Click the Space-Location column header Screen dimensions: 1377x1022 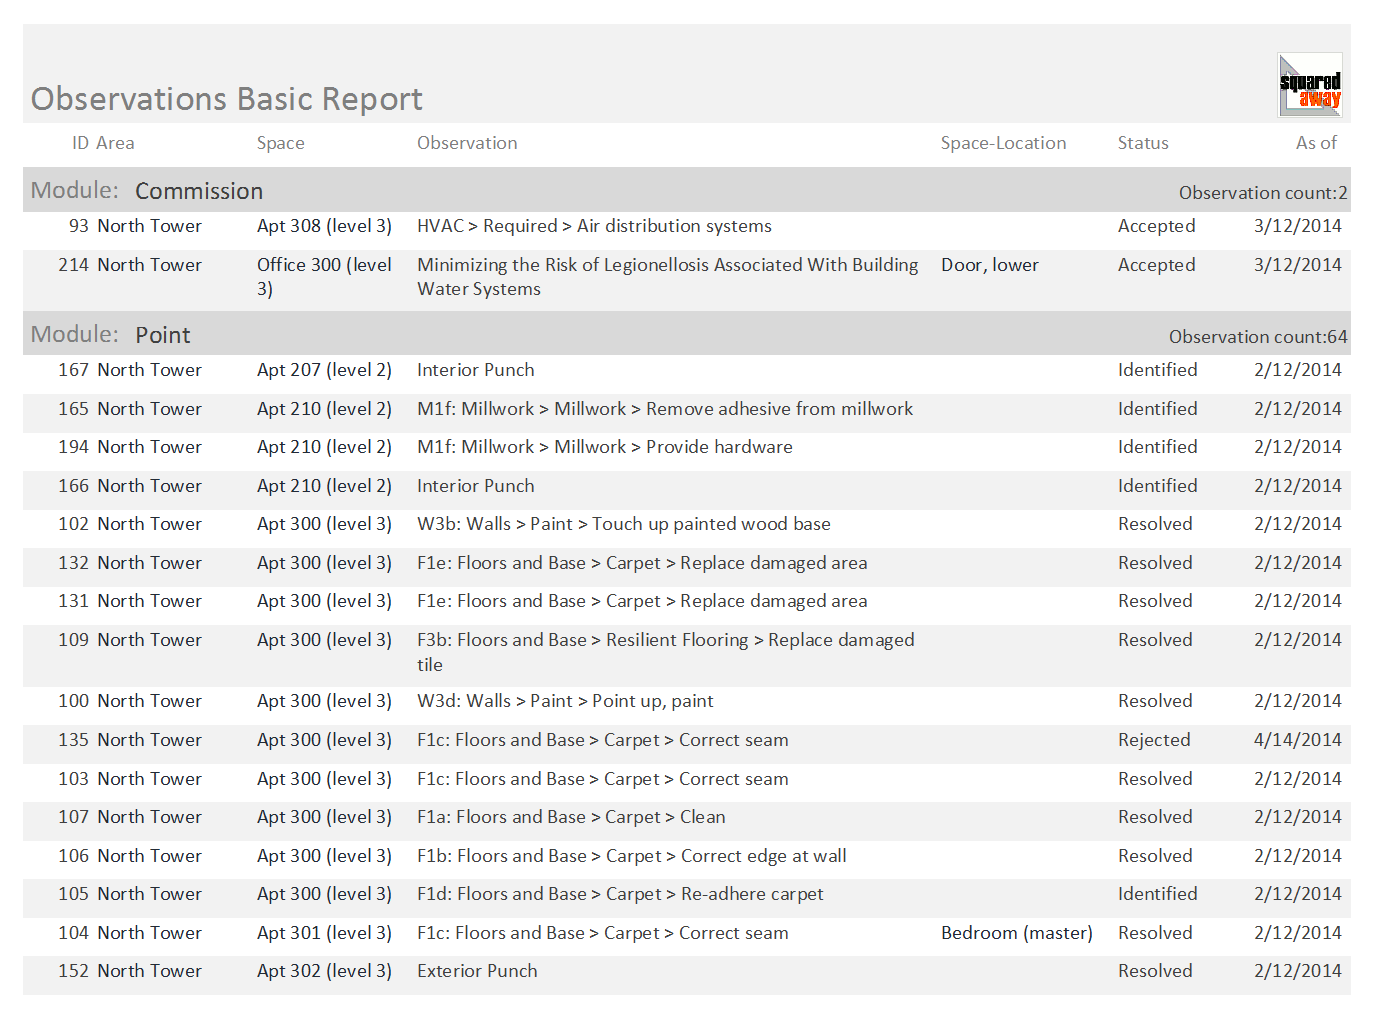pos(1003,143)
